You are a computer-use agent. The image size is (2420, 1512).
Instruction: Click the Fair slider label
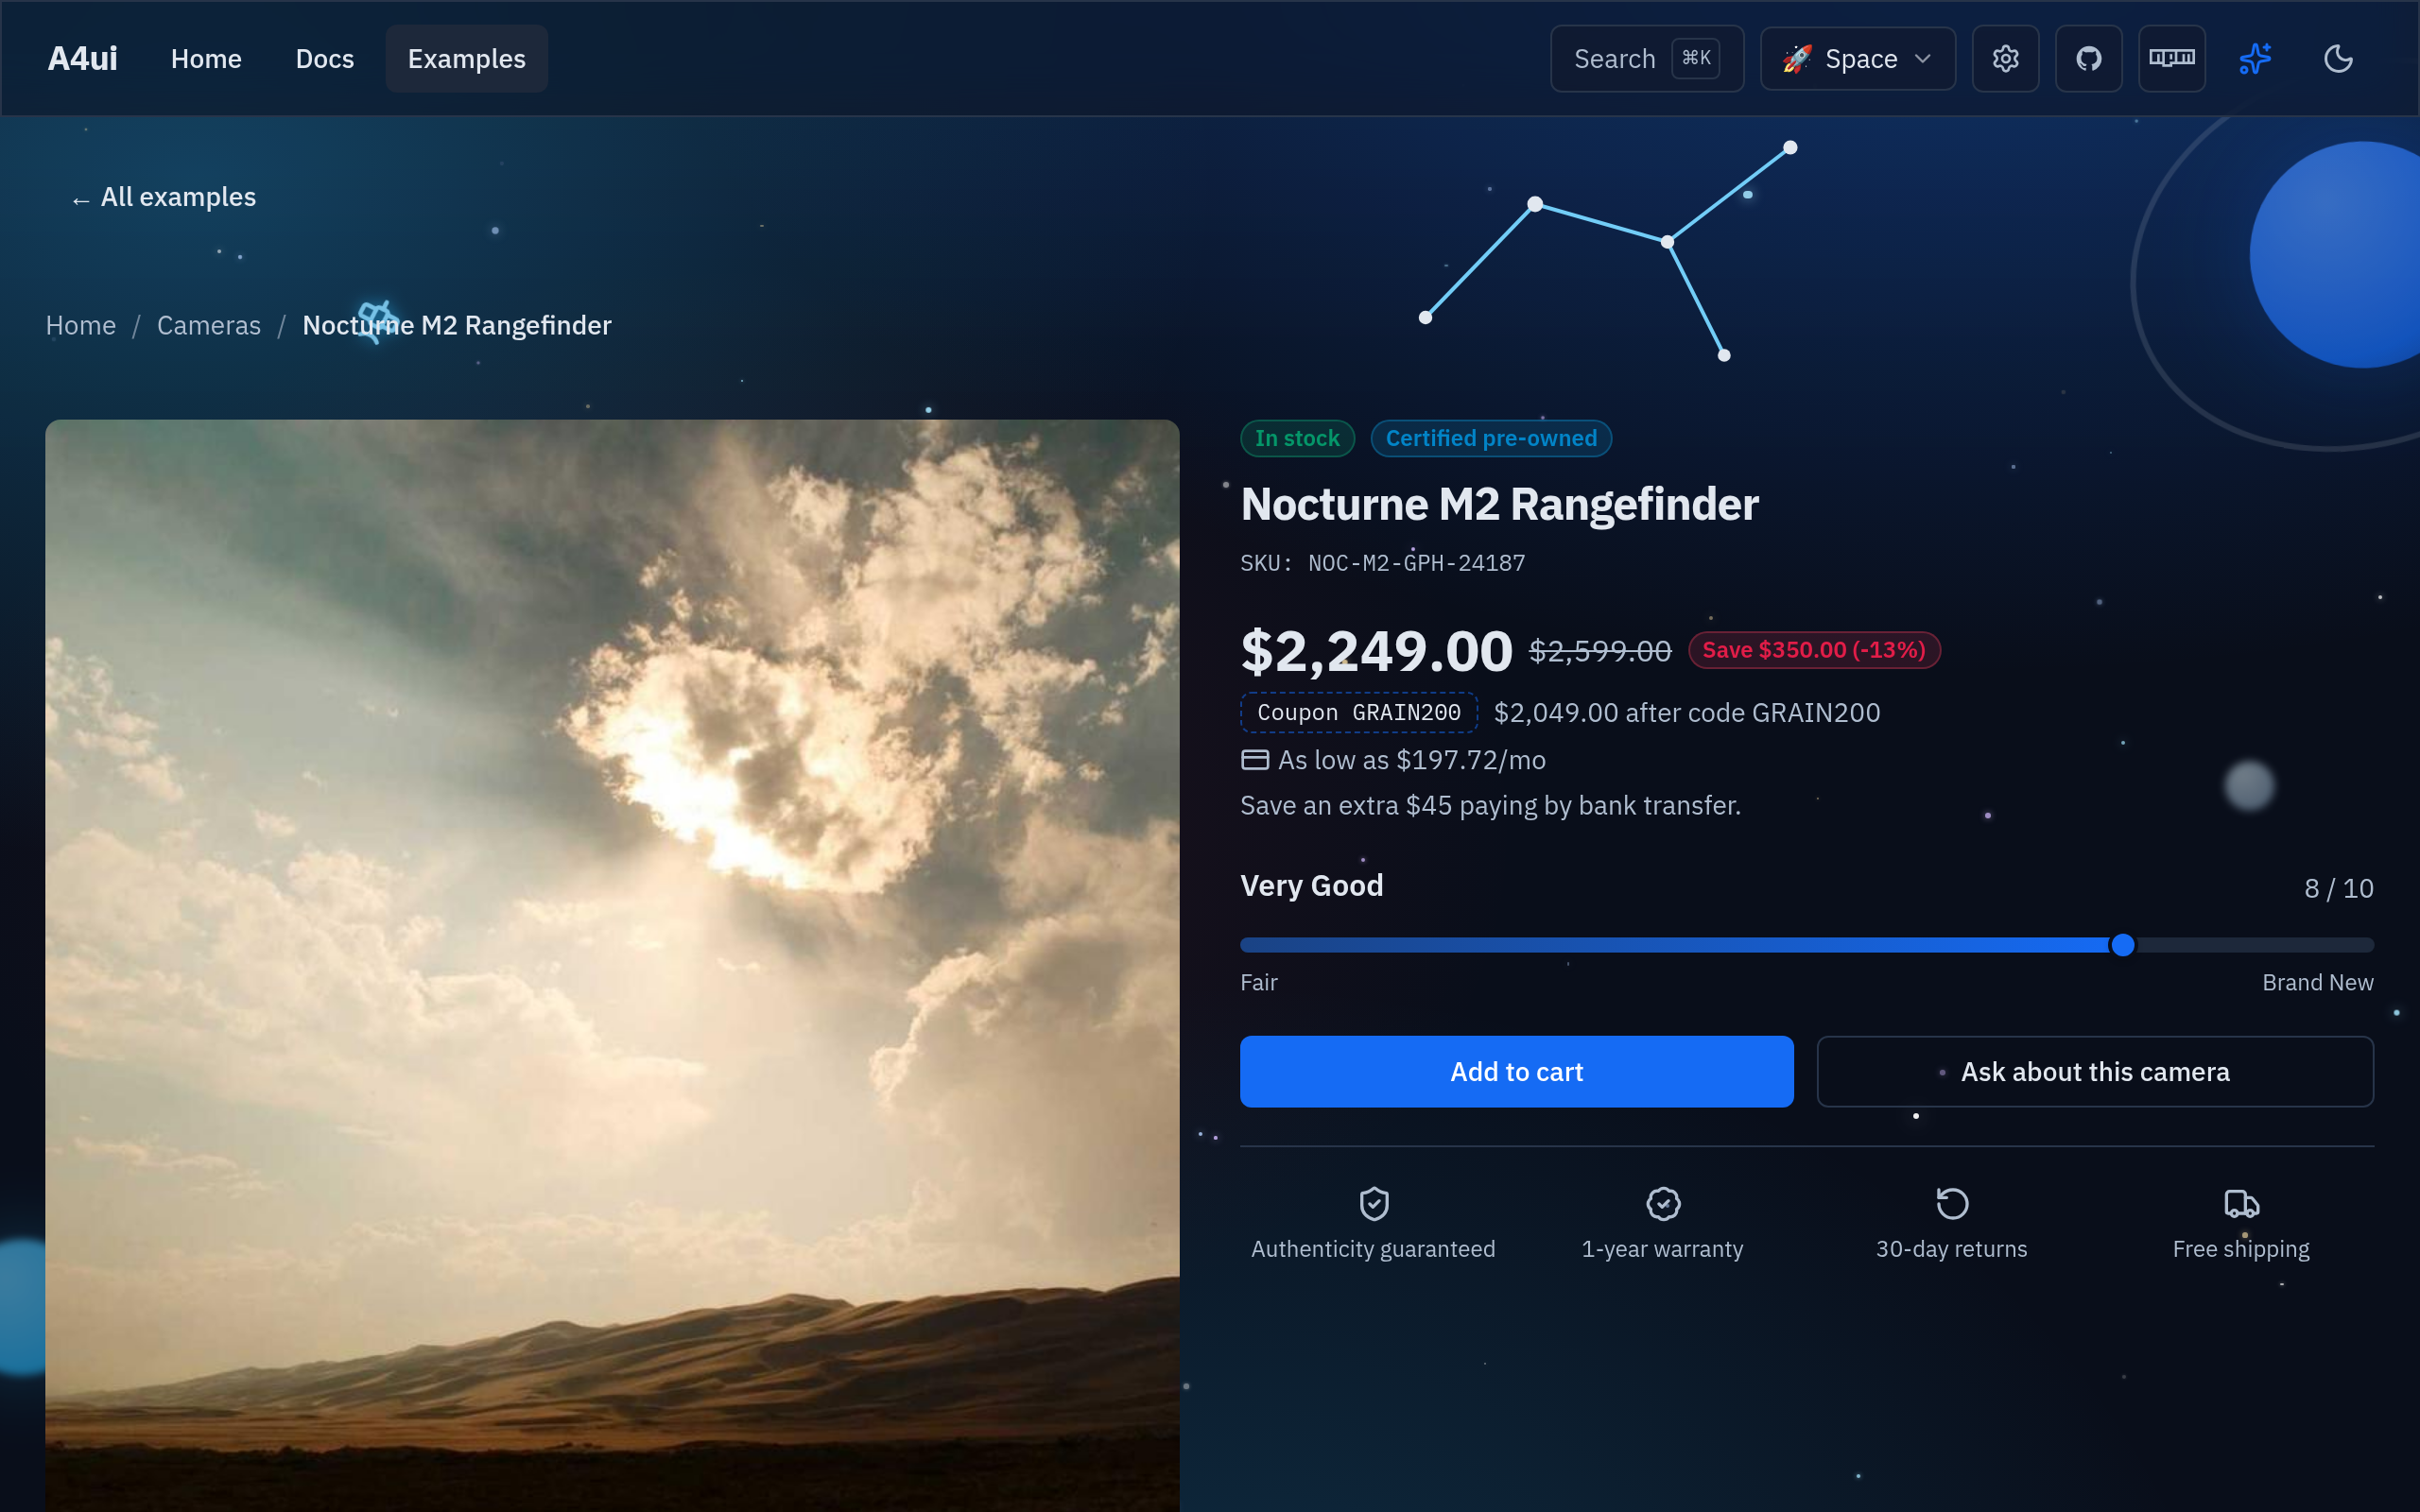(x=1259, y=982)
